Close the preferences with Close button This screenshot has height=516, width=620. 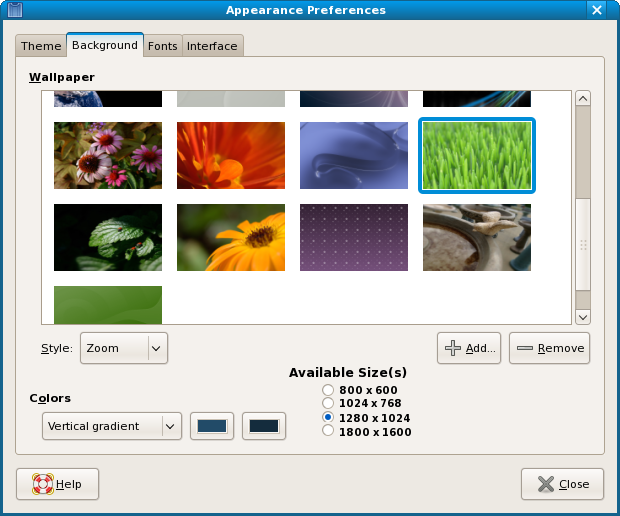[x=562, y=484]
